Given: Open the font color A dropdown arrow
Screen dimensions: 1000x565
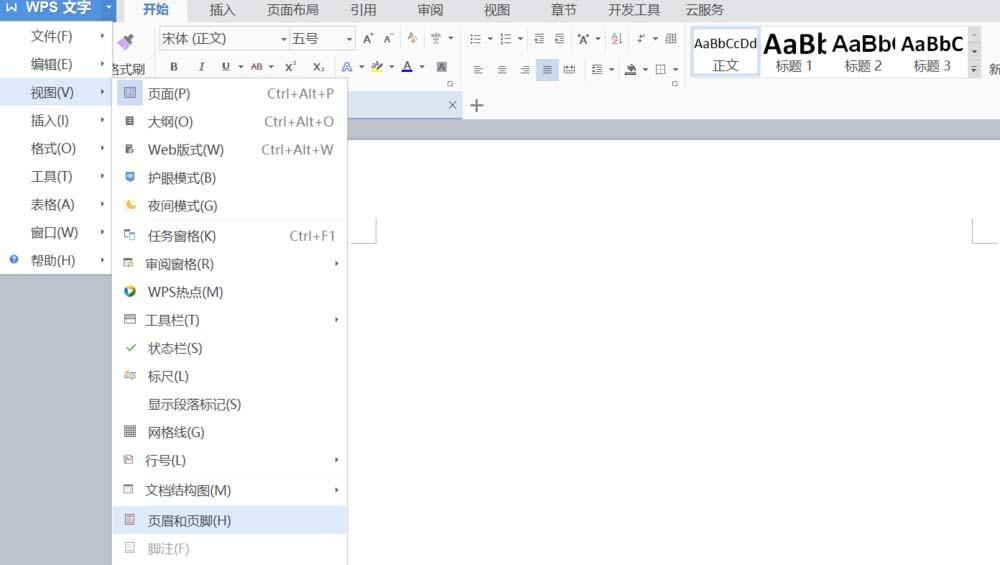Looking at the screenshot, I should tap(422, 67).
